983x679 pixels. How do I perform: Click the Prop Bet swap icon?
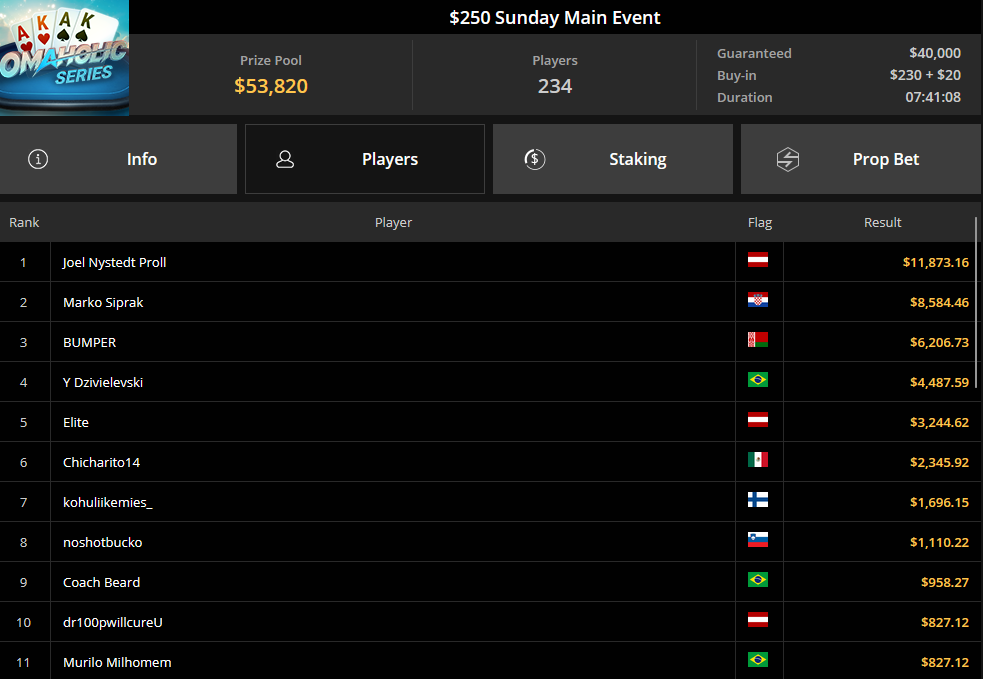pos(787,159)
